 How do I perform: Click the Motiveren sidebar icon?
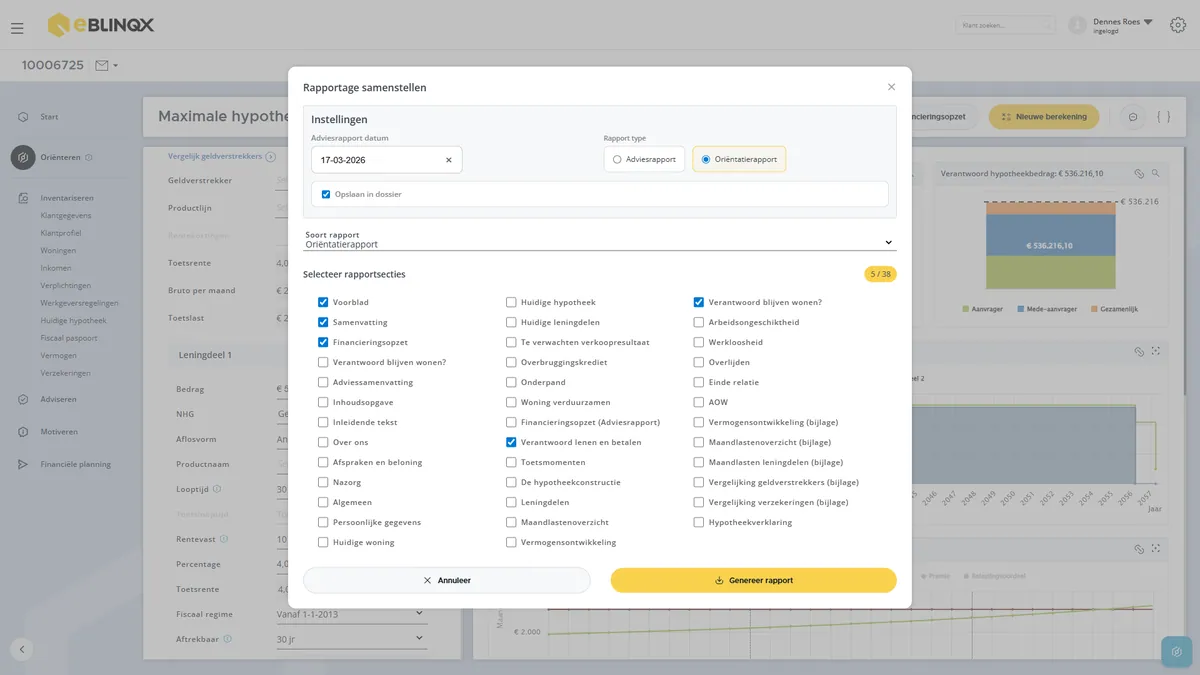[x=22, y=432]
